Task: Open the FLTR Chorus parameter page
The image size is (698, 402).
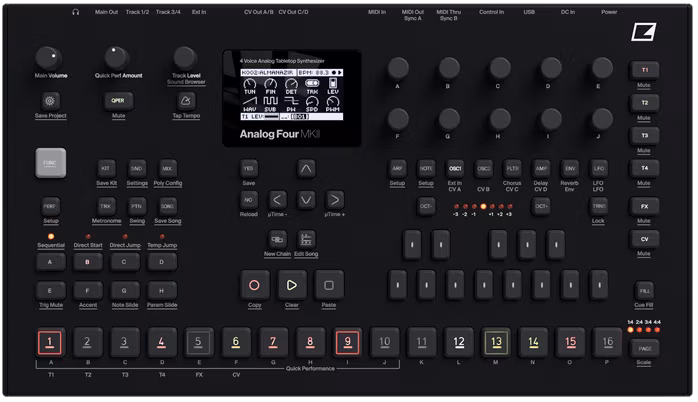Action: (512, 169)
